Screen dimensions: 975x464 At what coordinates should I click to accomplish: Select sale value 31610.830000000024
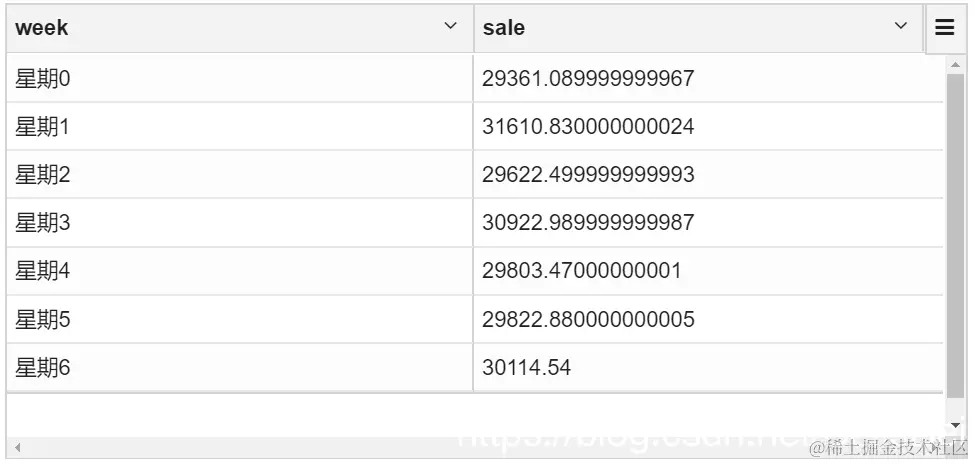pyautogui.click(x=588, y=127)
